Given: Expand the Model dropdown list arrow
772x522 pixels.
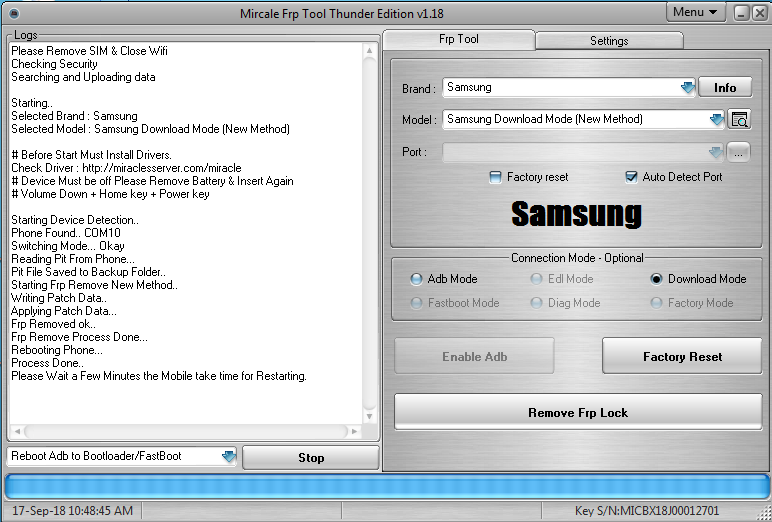Looking at the screenshot, I should point(716,119).
